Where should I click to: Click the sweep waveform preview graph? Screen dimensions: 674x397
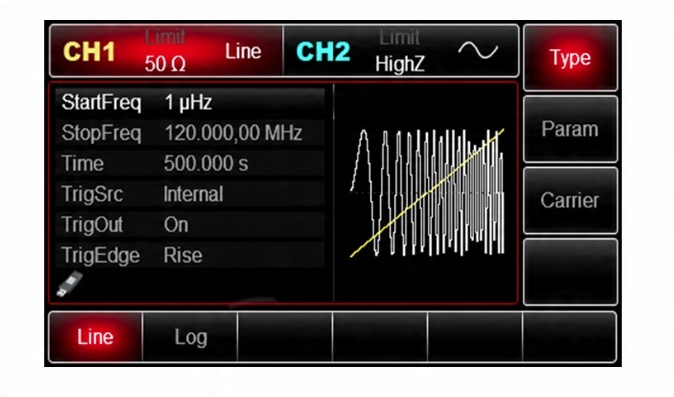(427, 193)
